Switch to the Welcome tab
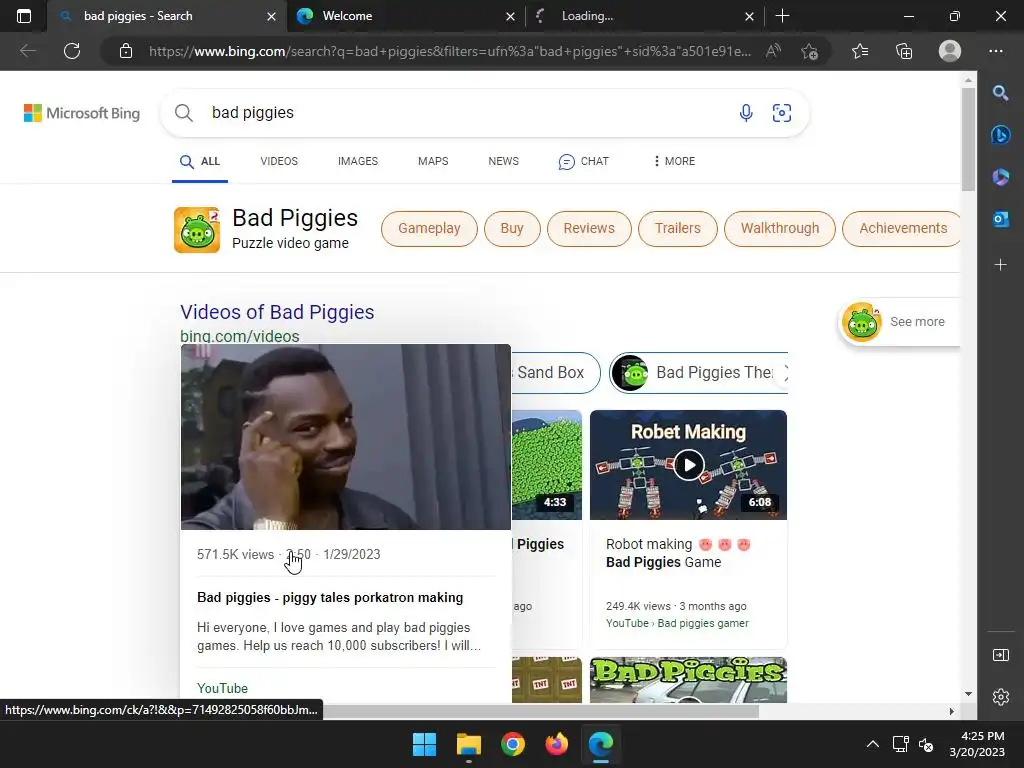The width and height of the screenshot is (1024, 768). [x=405, y=16]
